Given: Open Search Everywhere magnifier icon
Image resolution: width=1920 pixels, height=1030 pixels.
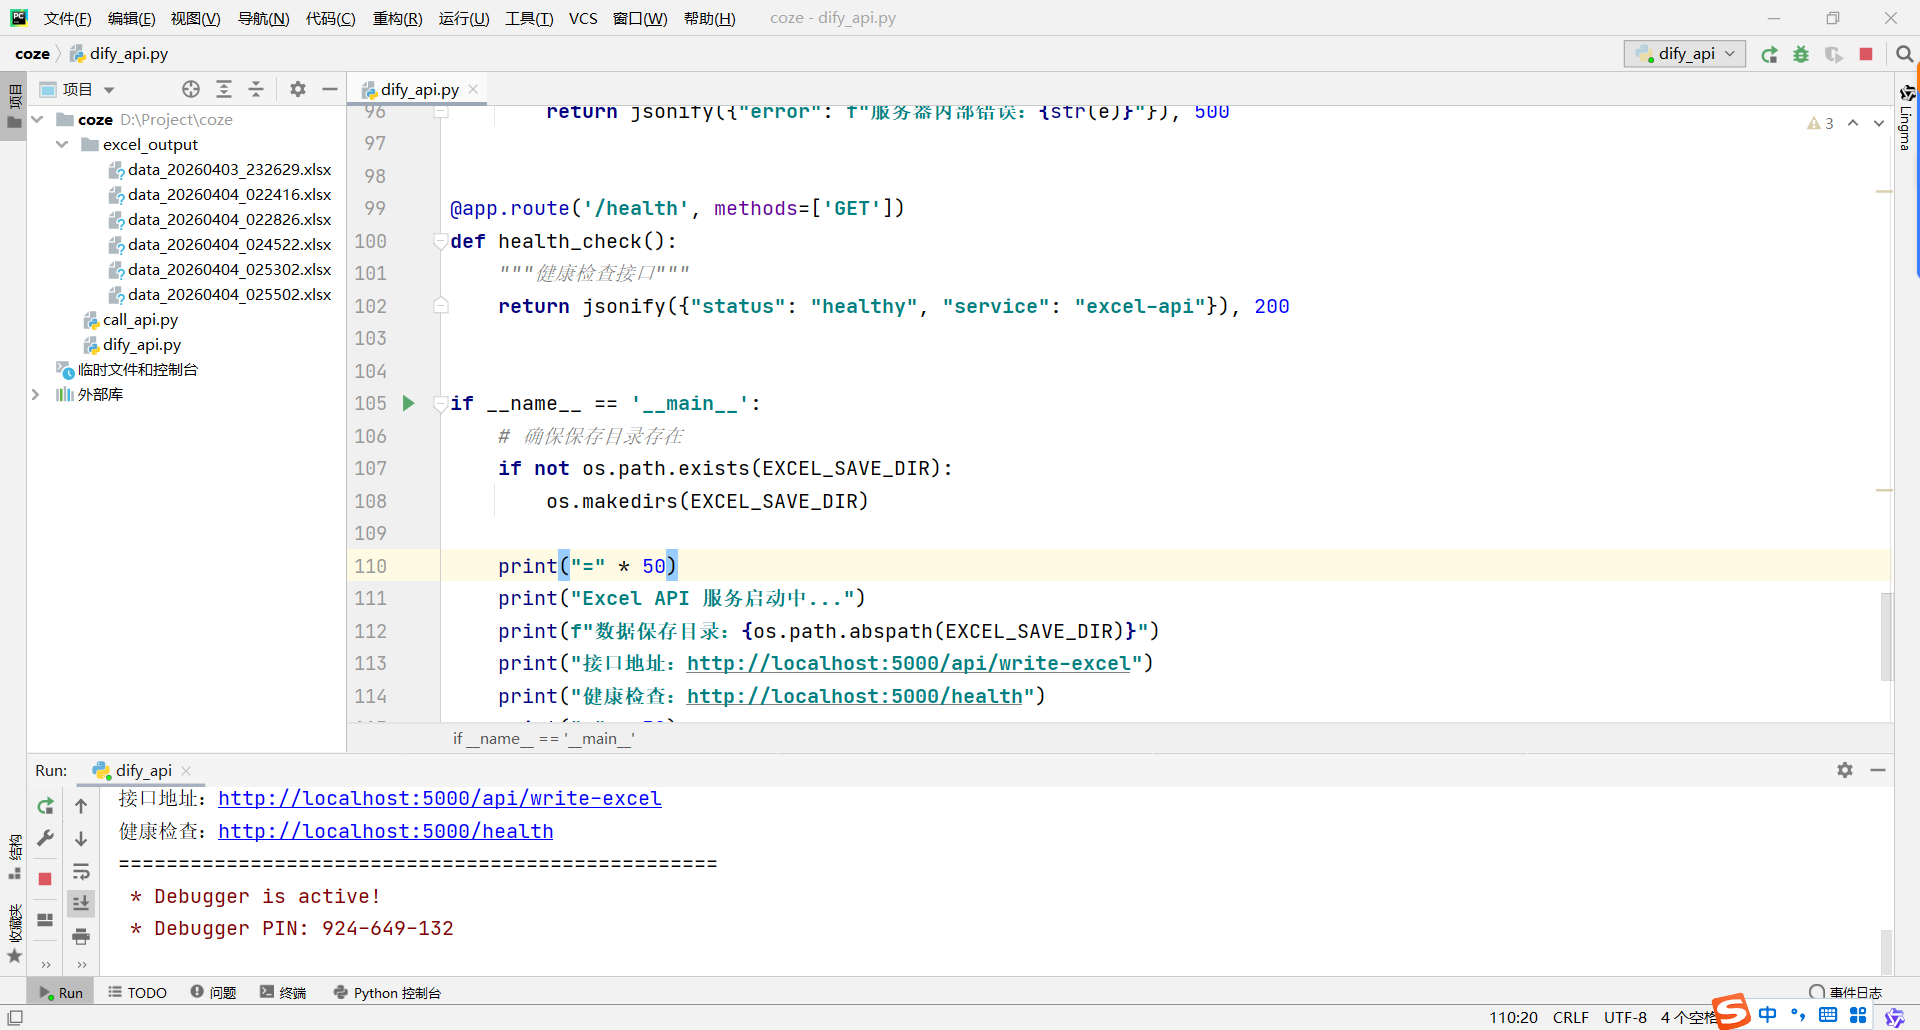Looking at the screenshot, I should [1904, 54].
